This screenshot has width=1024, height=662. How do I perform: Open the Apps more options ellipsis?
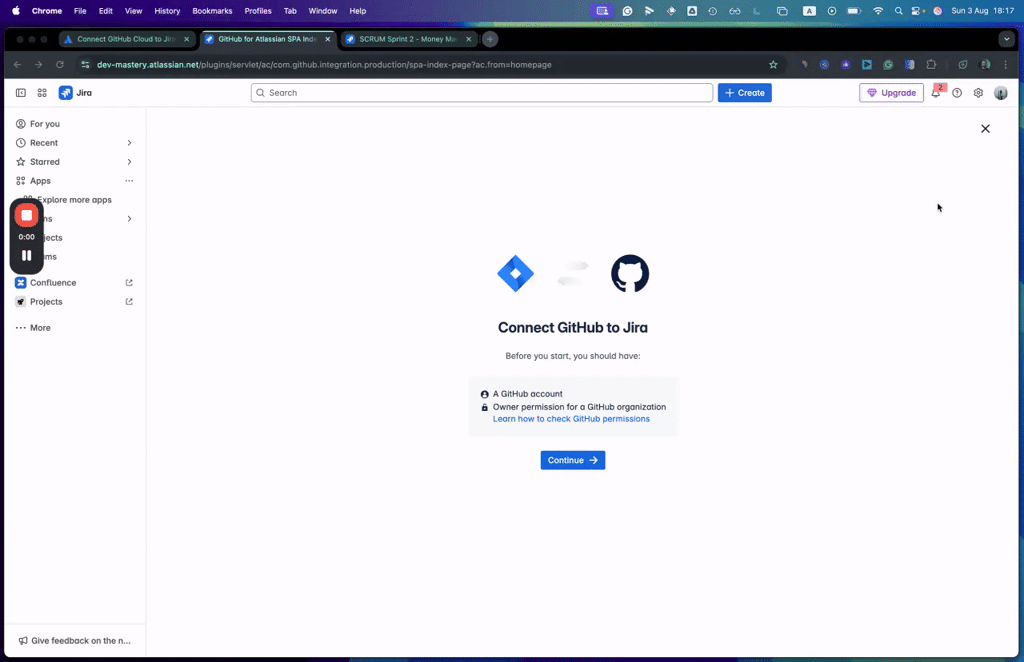click(x=129, y=181)
